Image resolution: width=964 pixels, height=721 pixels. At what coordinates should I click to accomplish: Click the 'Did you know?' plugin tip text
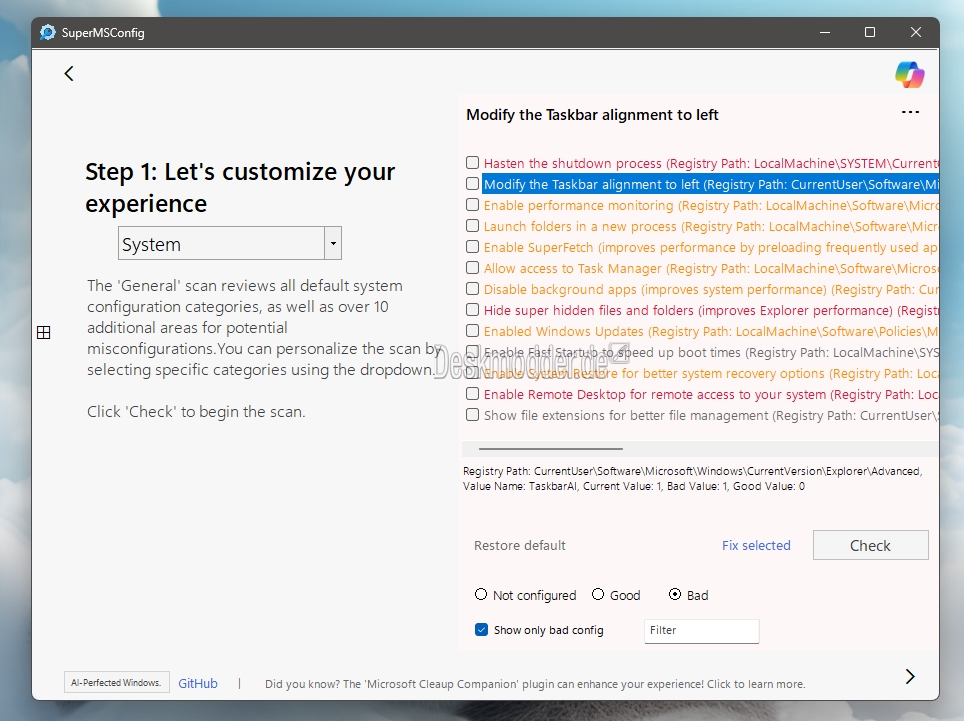coord(535,684)
